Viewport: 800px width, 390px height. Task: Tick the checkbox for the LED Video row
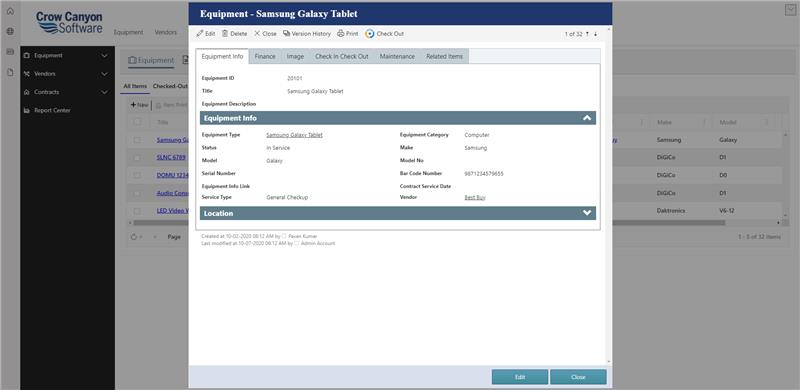(x=137, y=211)
